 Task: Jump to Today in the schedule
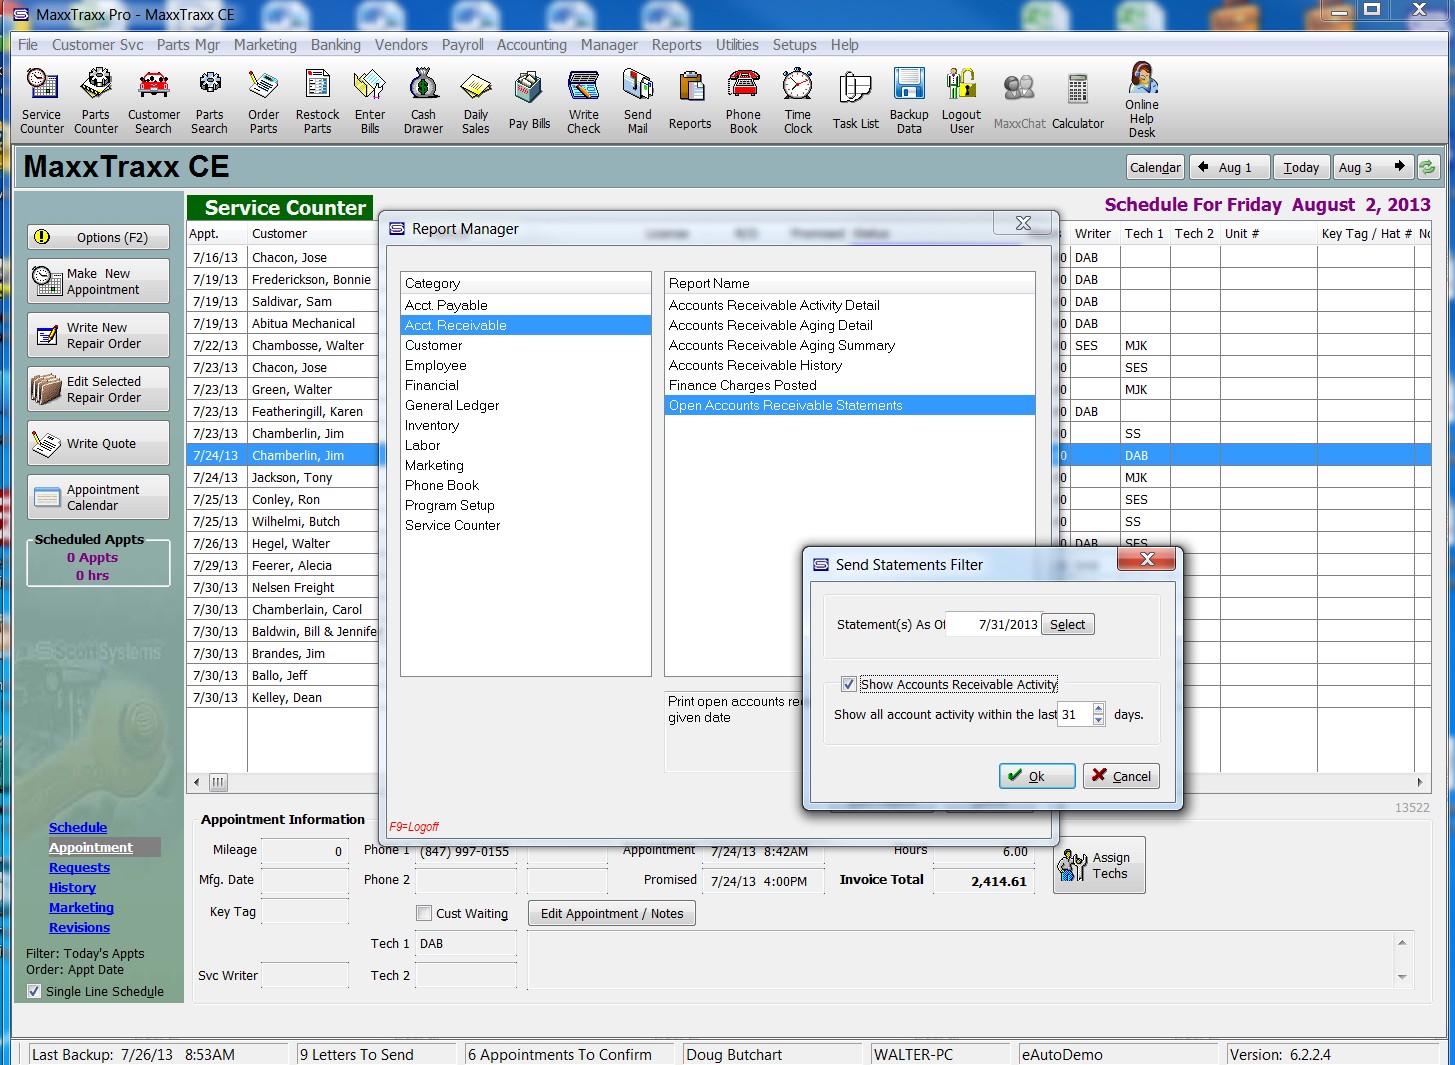click(1301, 167)
